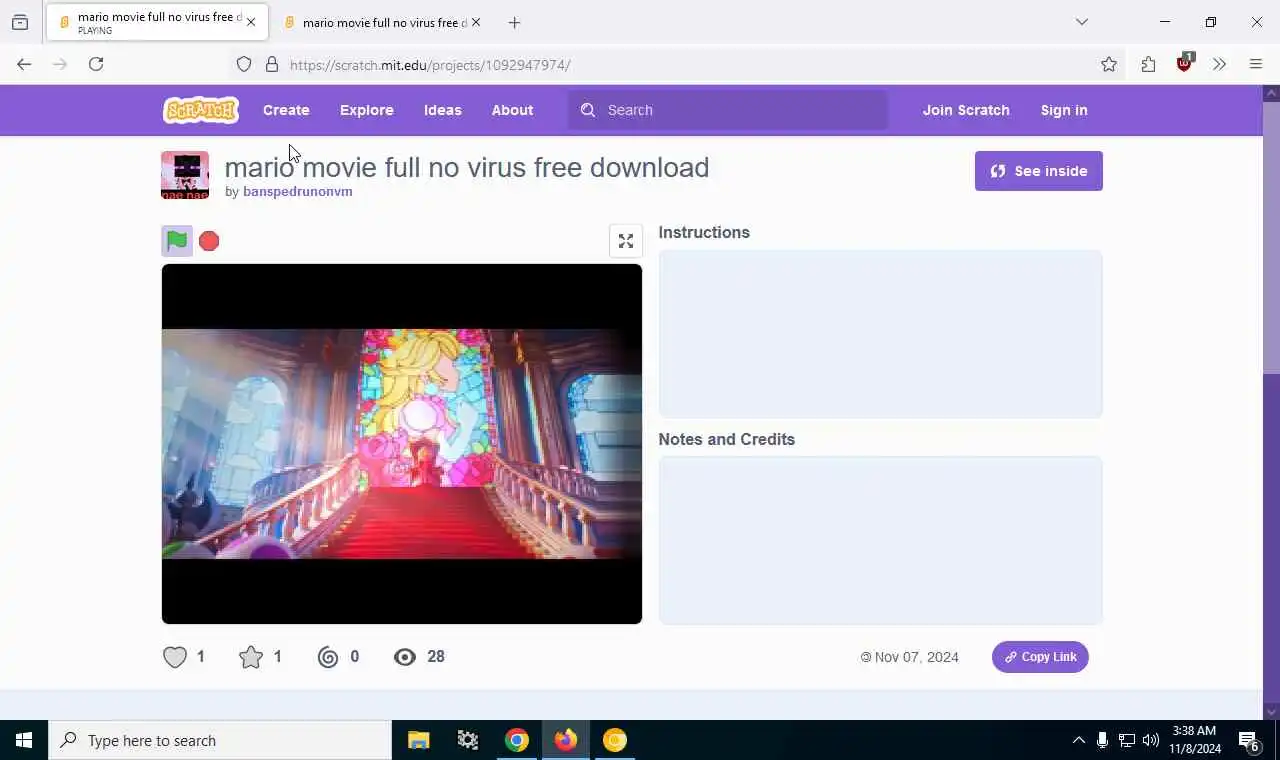Click the taskbar Type here to search box

tap(220, 740)
